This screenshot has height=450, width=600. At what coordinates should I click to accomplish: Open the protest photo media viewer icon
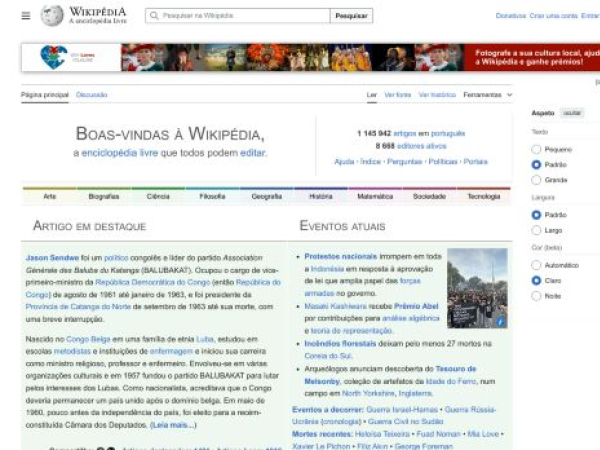[500, 322]
